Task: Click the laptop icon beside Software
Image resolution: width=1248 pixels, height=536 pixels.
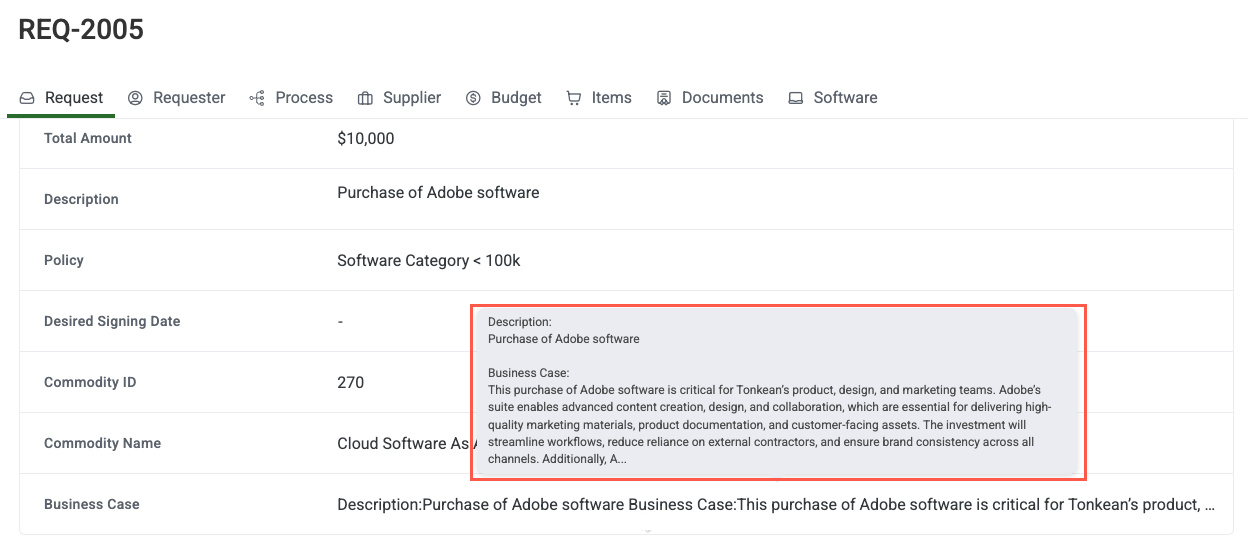Action: (796, 98)
